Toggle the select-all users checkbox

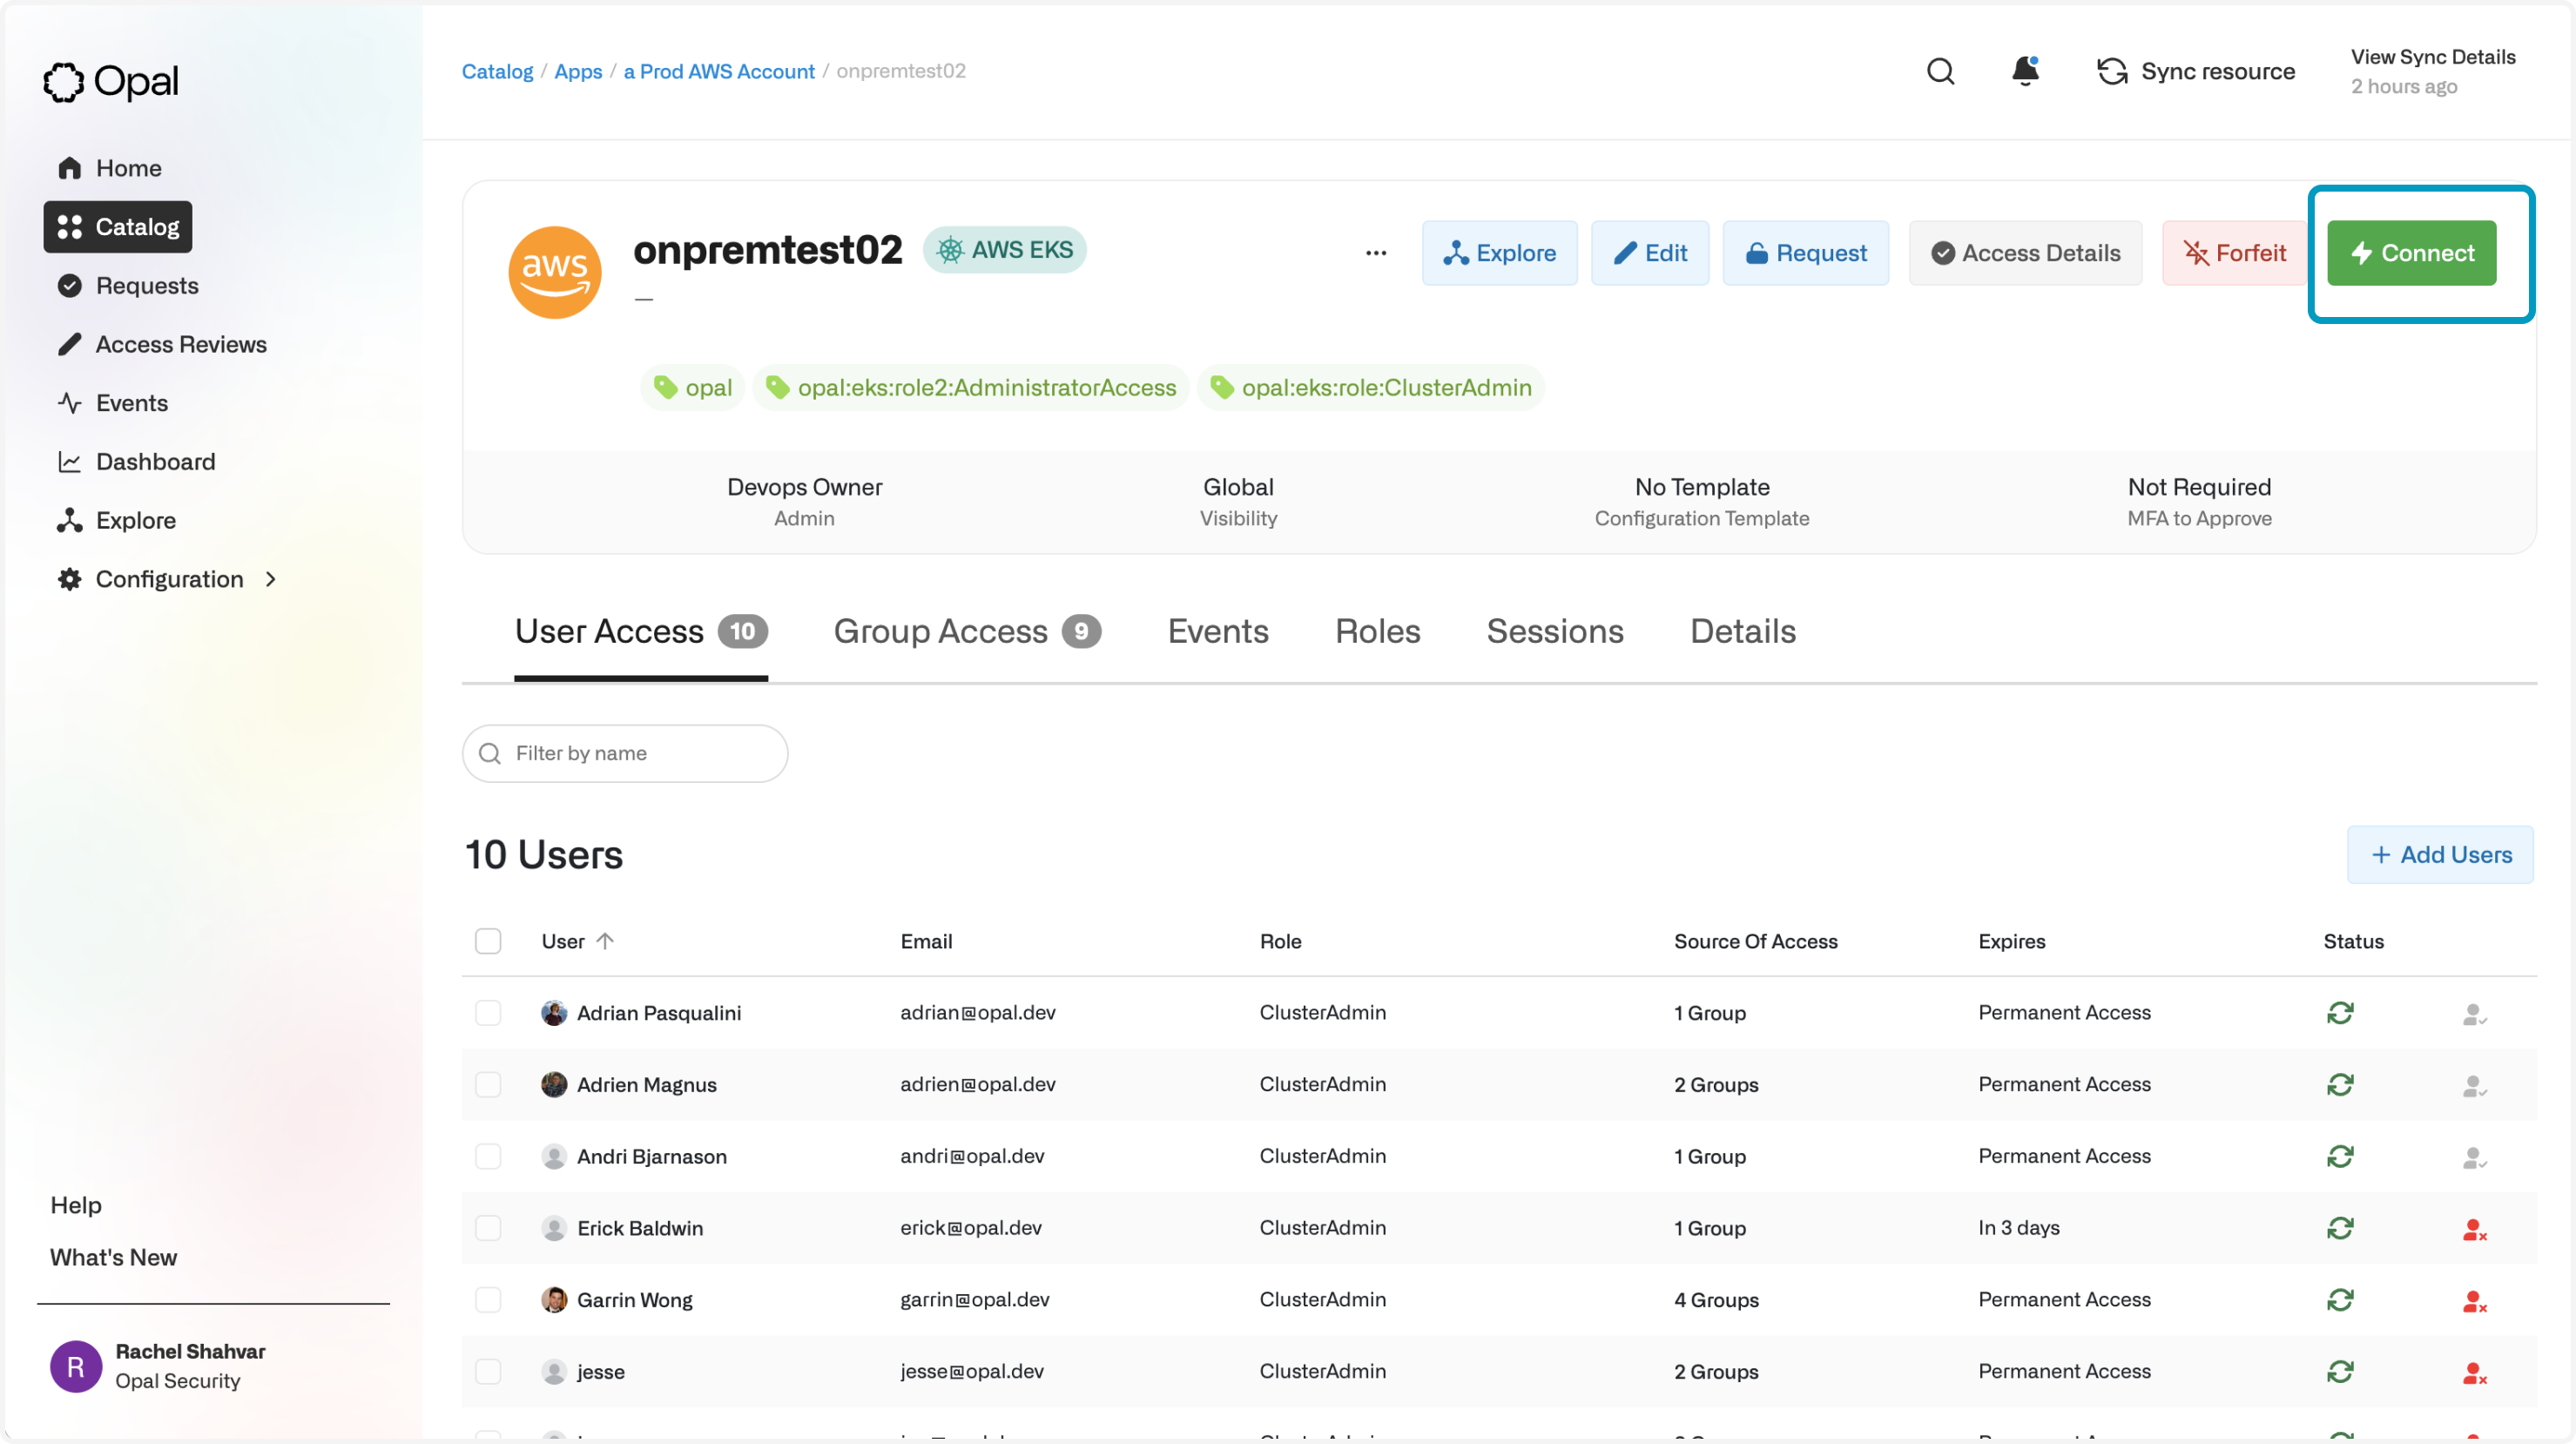point(488,941)
